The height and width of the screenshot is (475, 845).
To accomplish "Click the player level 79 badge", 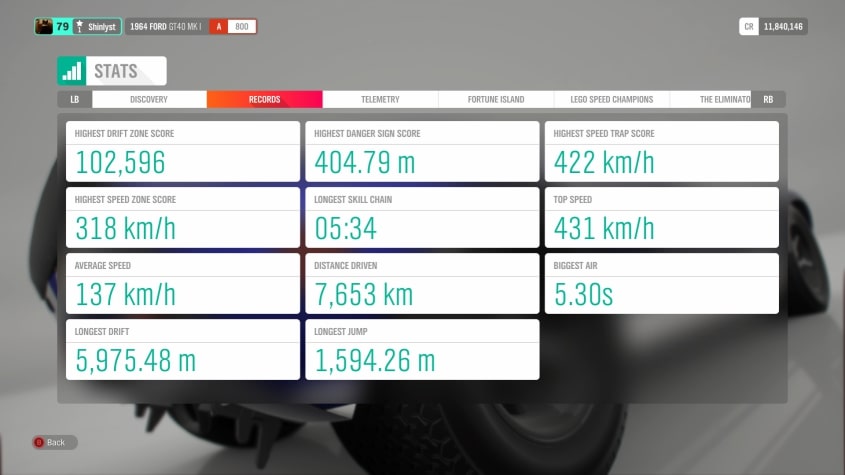I will (63, 27).
